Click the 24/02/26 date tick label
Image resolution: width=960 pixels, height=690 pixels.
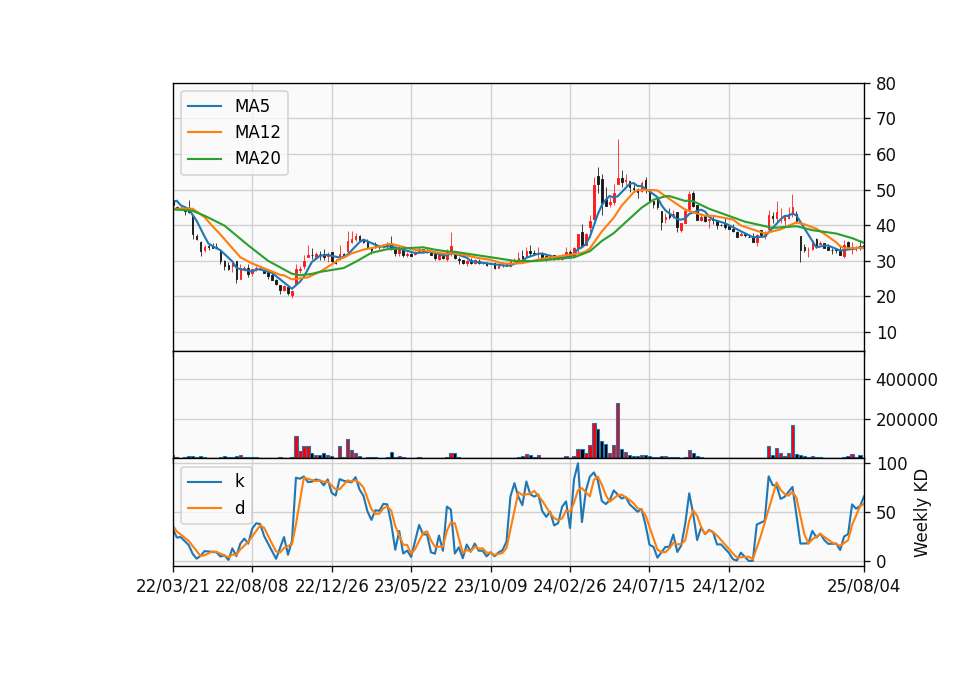click(x=569, y=586)
